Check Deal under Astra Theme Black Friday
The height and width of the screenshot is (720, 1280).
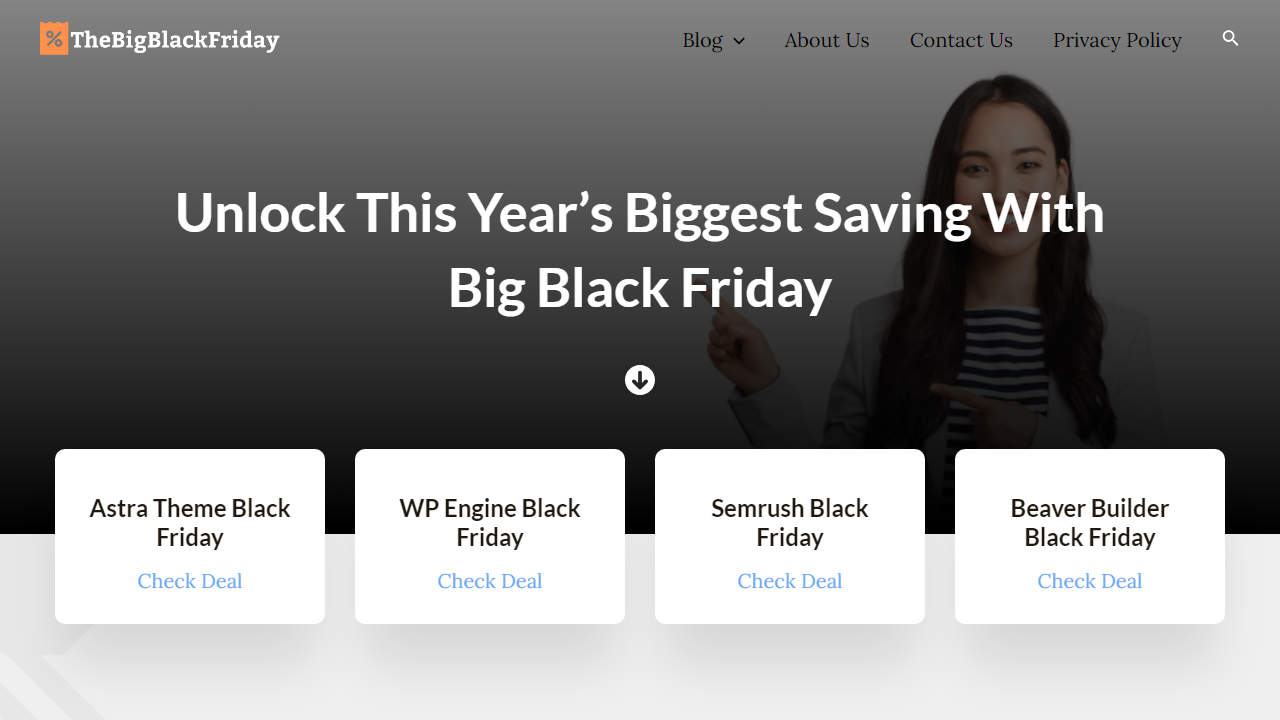tap(189, 581)
